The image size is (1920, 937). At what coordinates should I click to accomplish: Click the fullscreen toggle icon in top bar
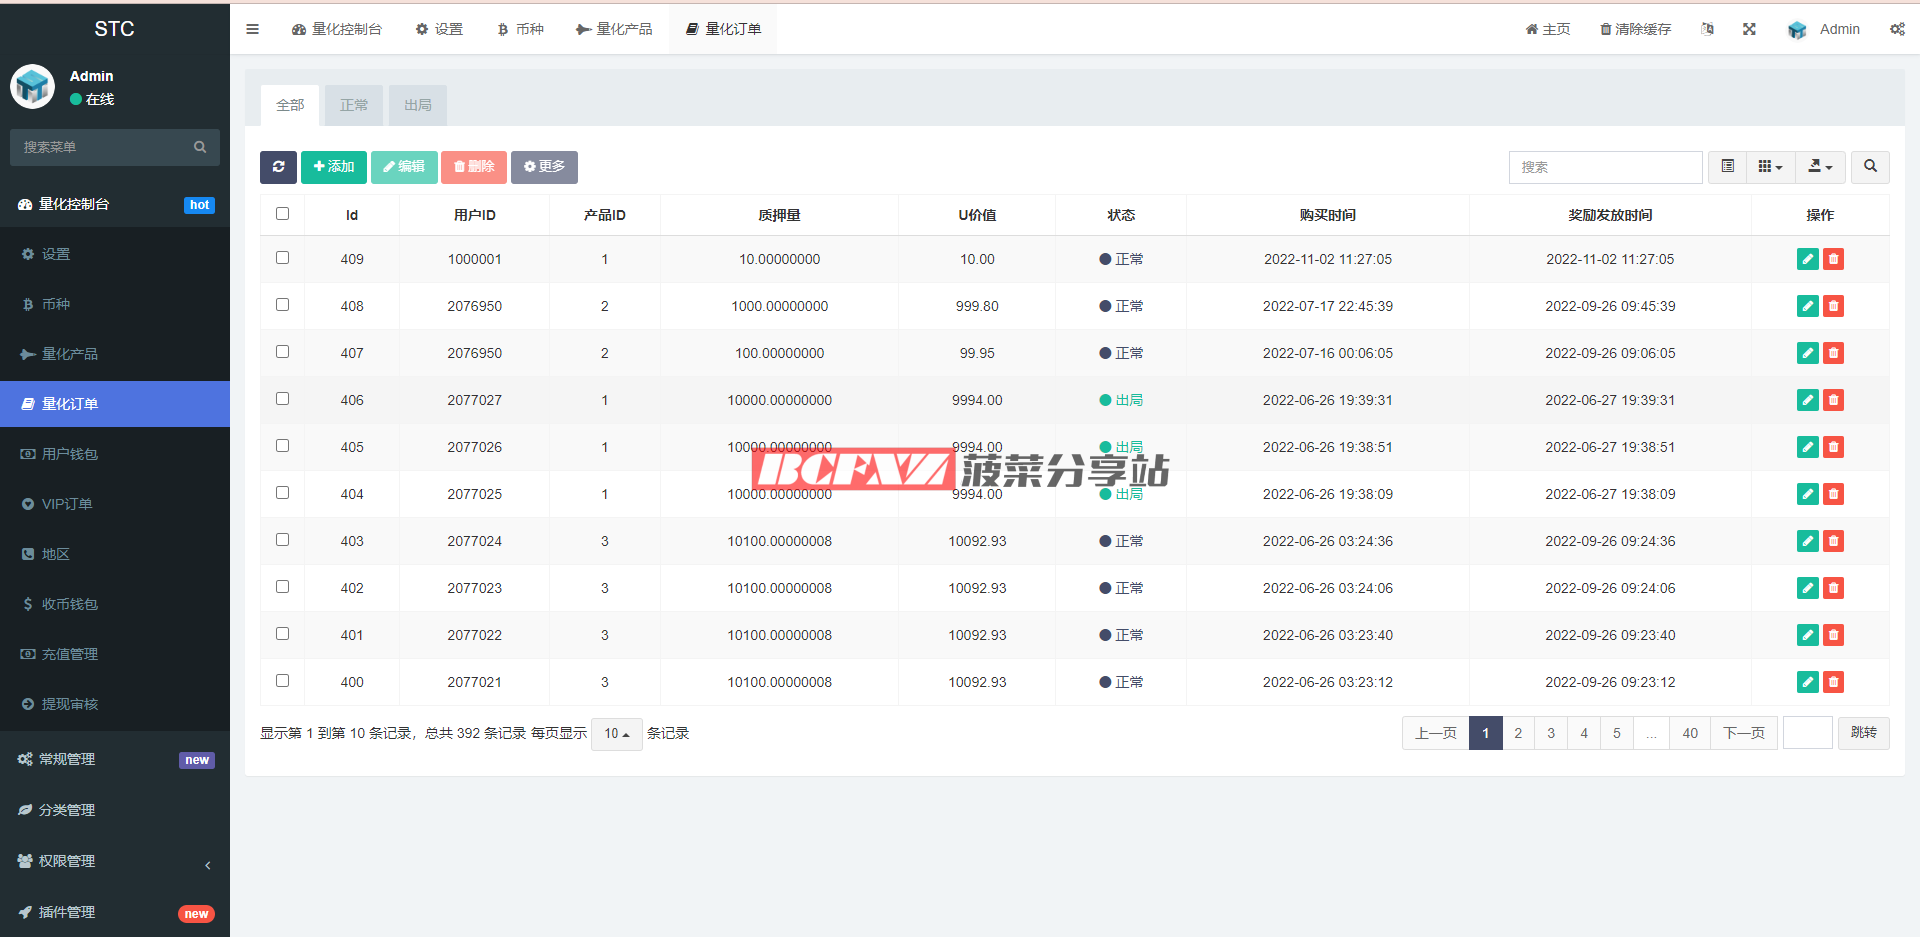(x=1749, y=29)
